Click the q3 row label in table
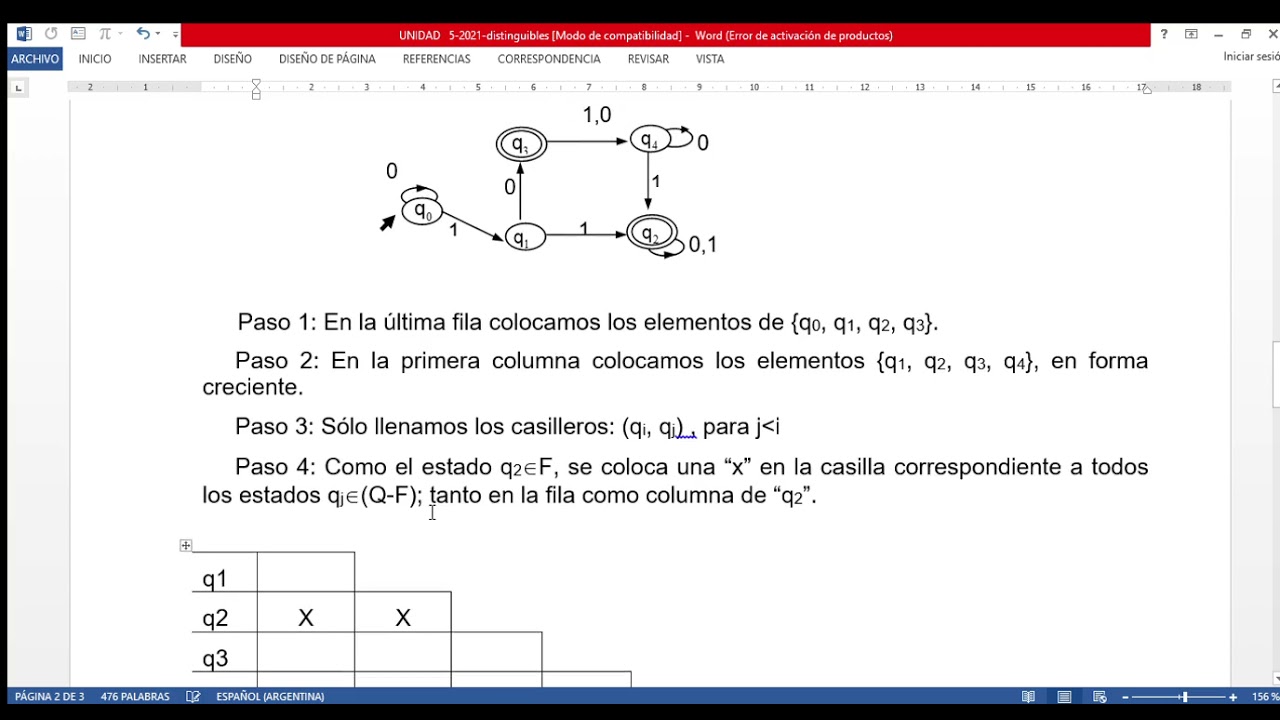This screenshot has height=720, width=1280. pyautogui.click(x=215, y=658)
